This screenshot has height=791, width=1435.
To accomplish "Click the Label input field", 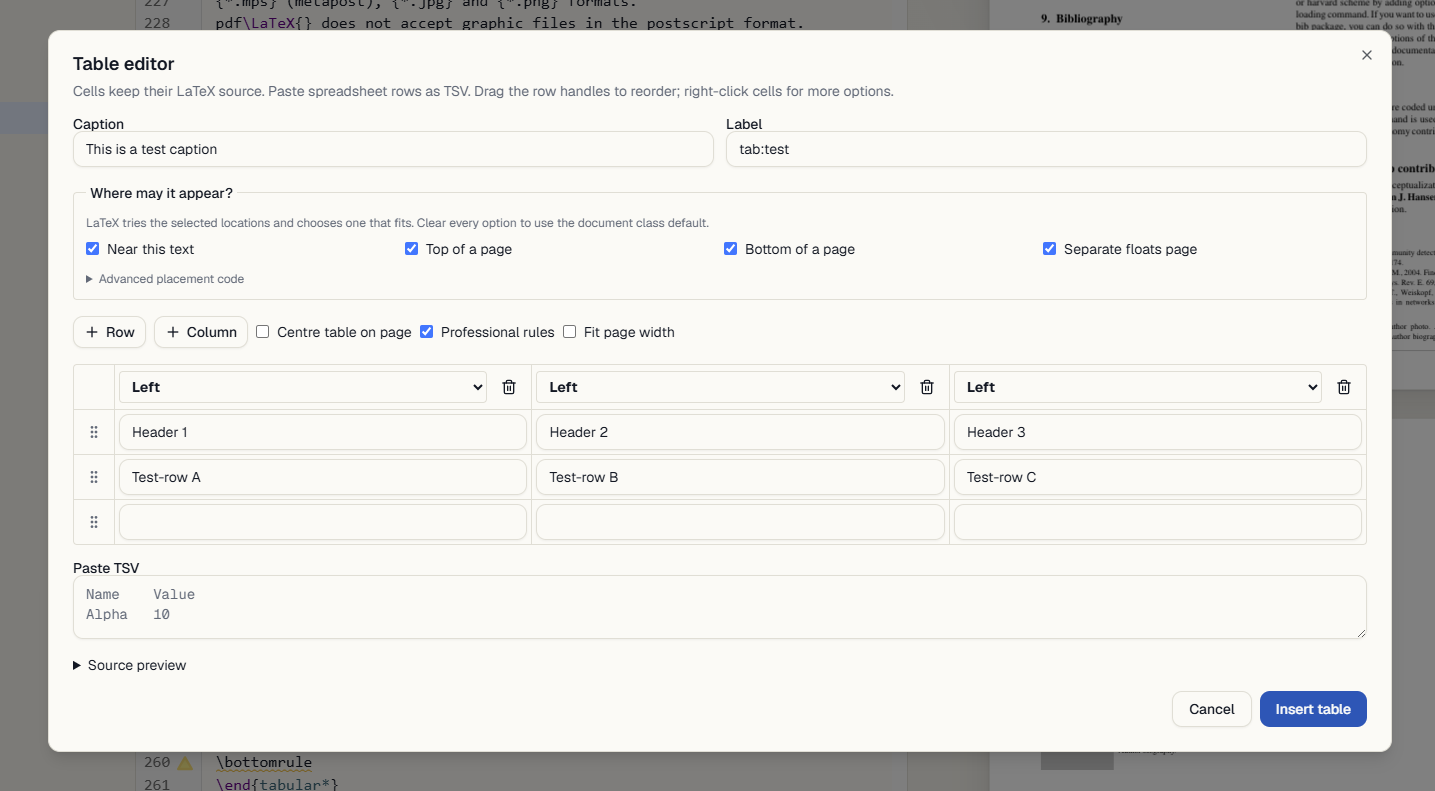I will [x=1046, y=149].
